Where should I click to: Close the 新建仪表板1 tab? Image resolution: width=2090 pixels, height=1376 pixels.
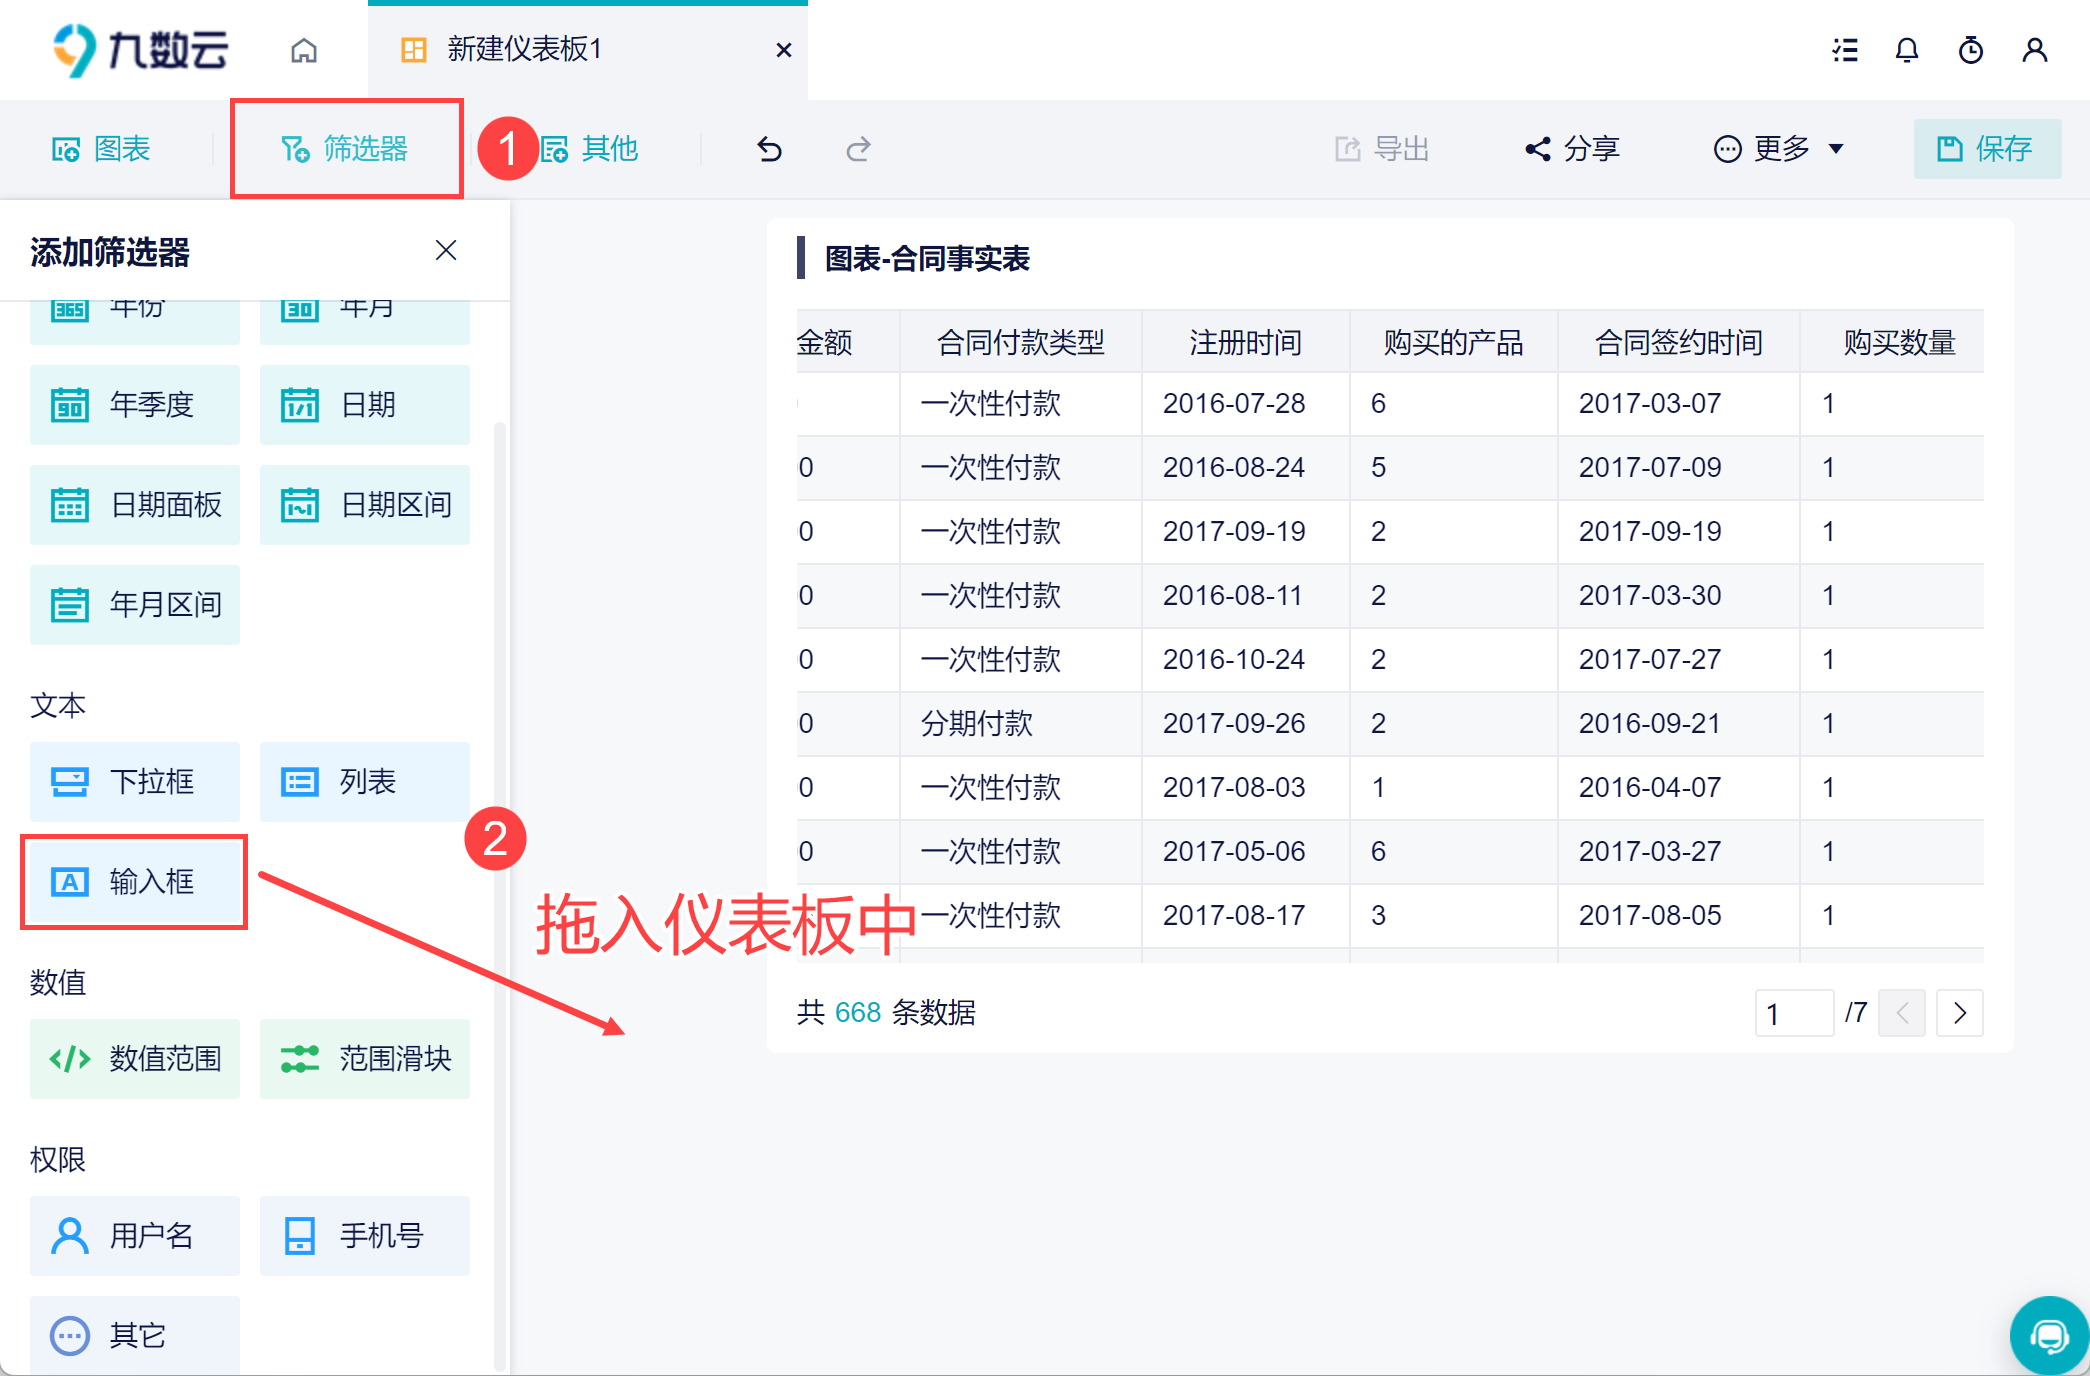point(784,50)
